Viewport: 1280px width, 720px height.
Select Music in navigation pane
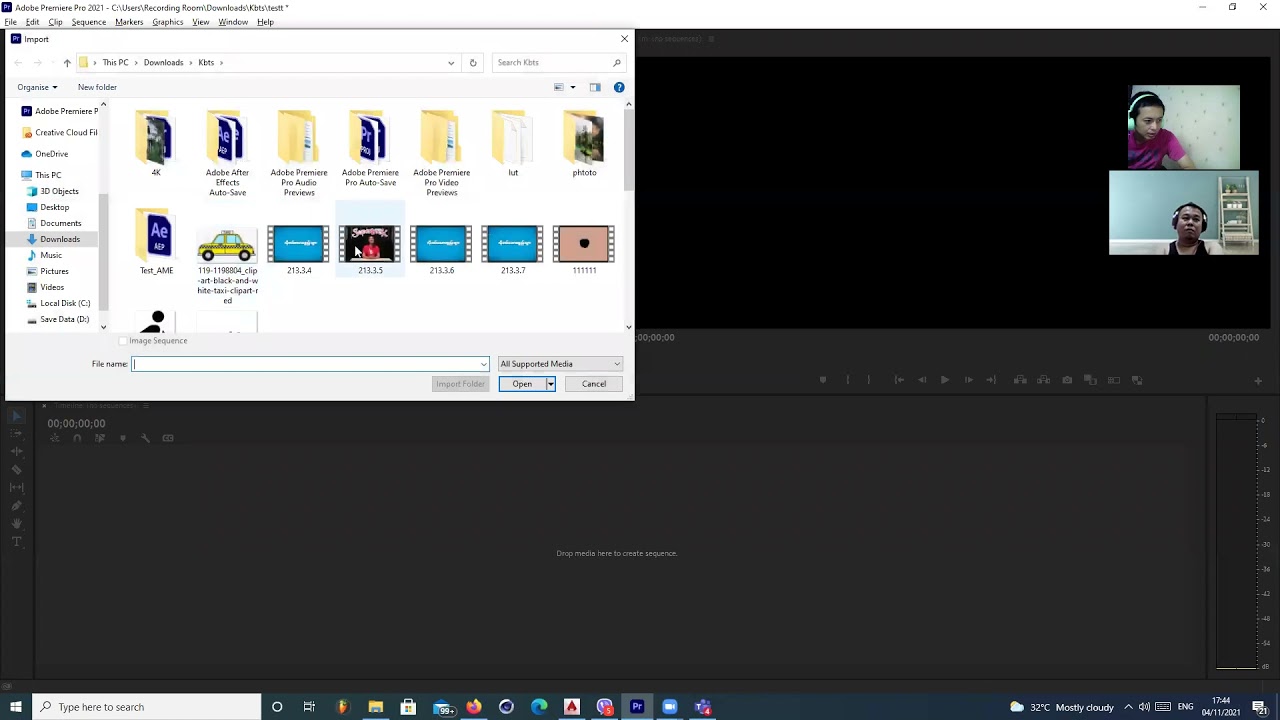coord(44,255)
